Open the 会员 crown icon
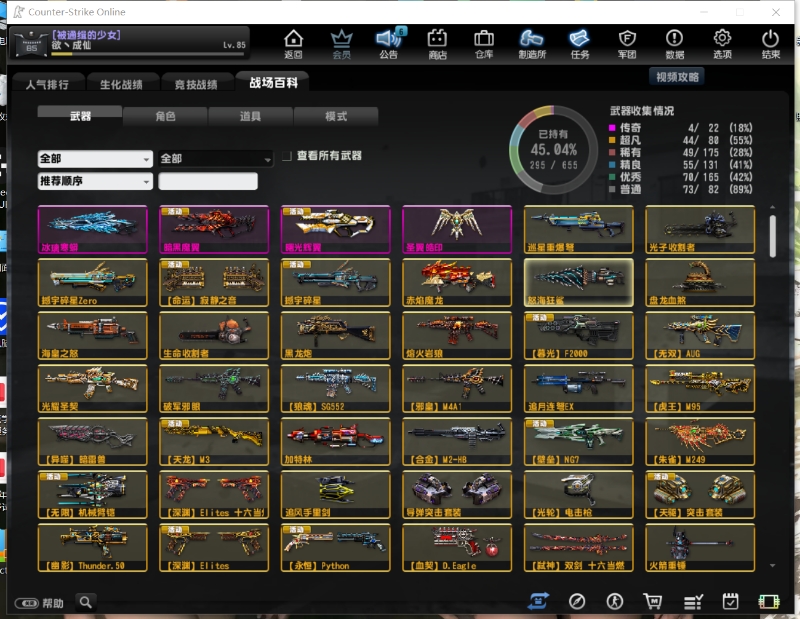The height and width of the screenshot is (619, 800). point(341,44)
